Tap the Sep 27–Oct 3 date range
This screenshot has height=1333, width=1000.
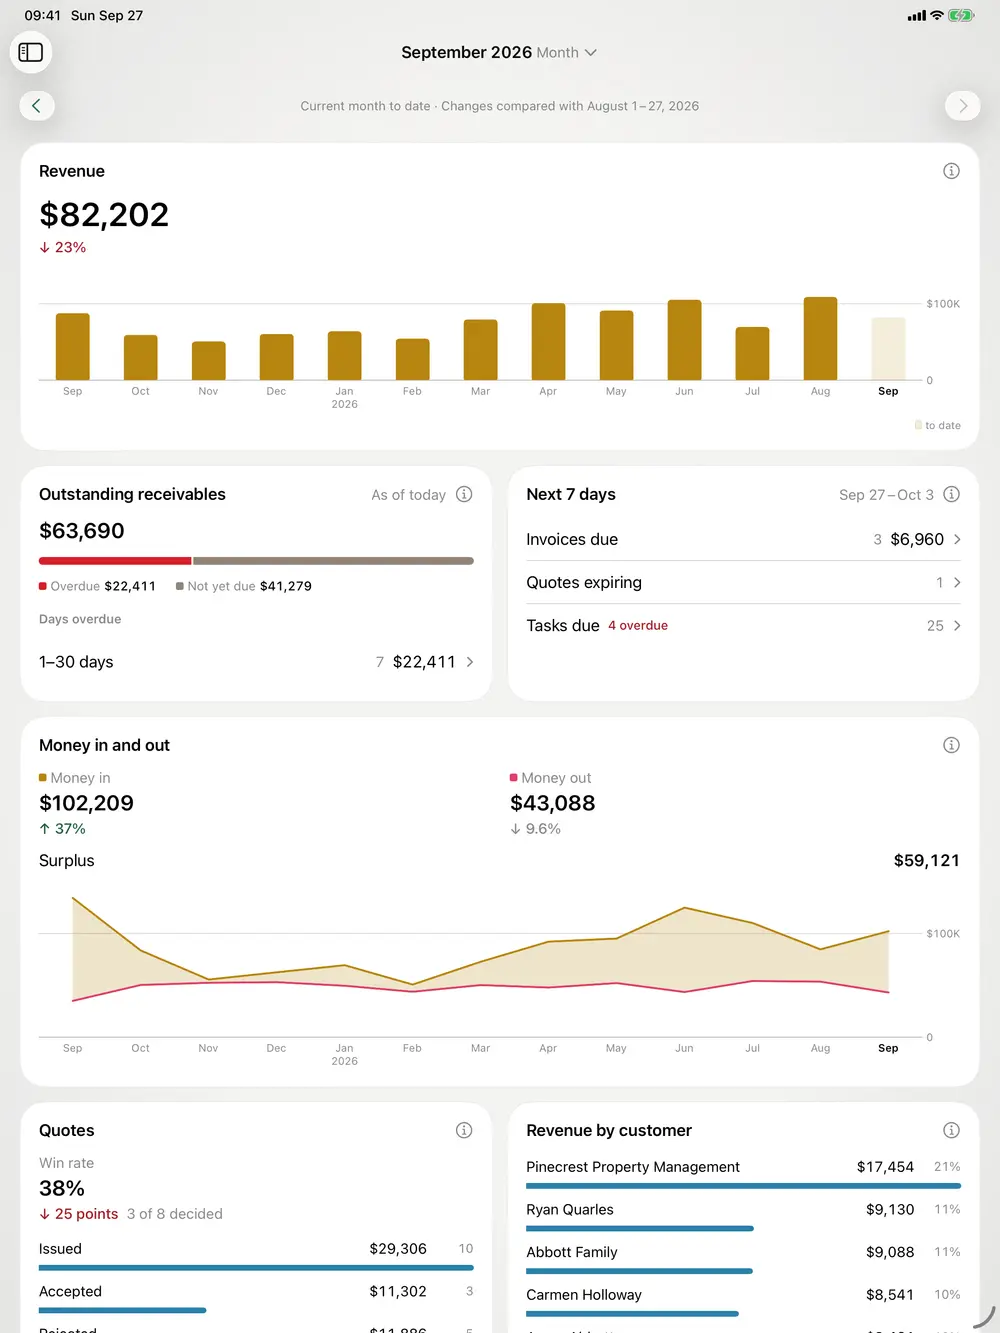[x=886, y=494]
